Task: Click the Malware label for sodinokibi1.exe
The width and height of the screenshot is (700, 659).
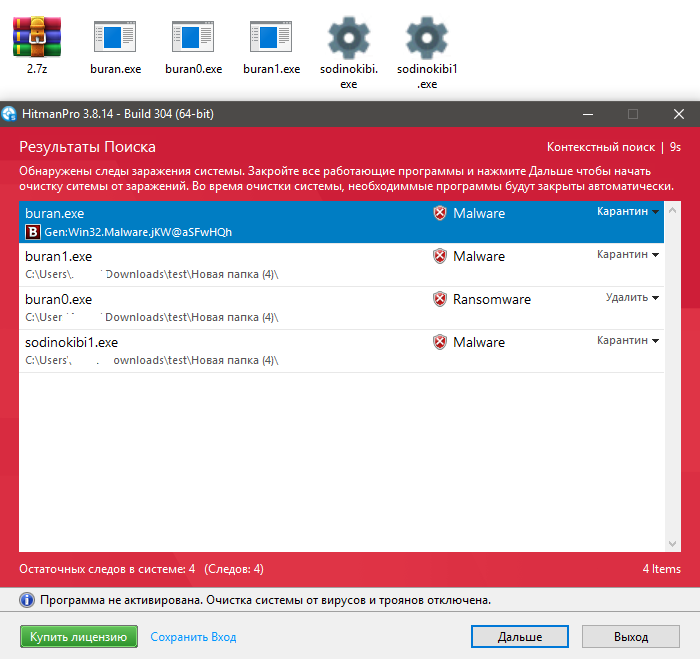Action: (479, 342)
